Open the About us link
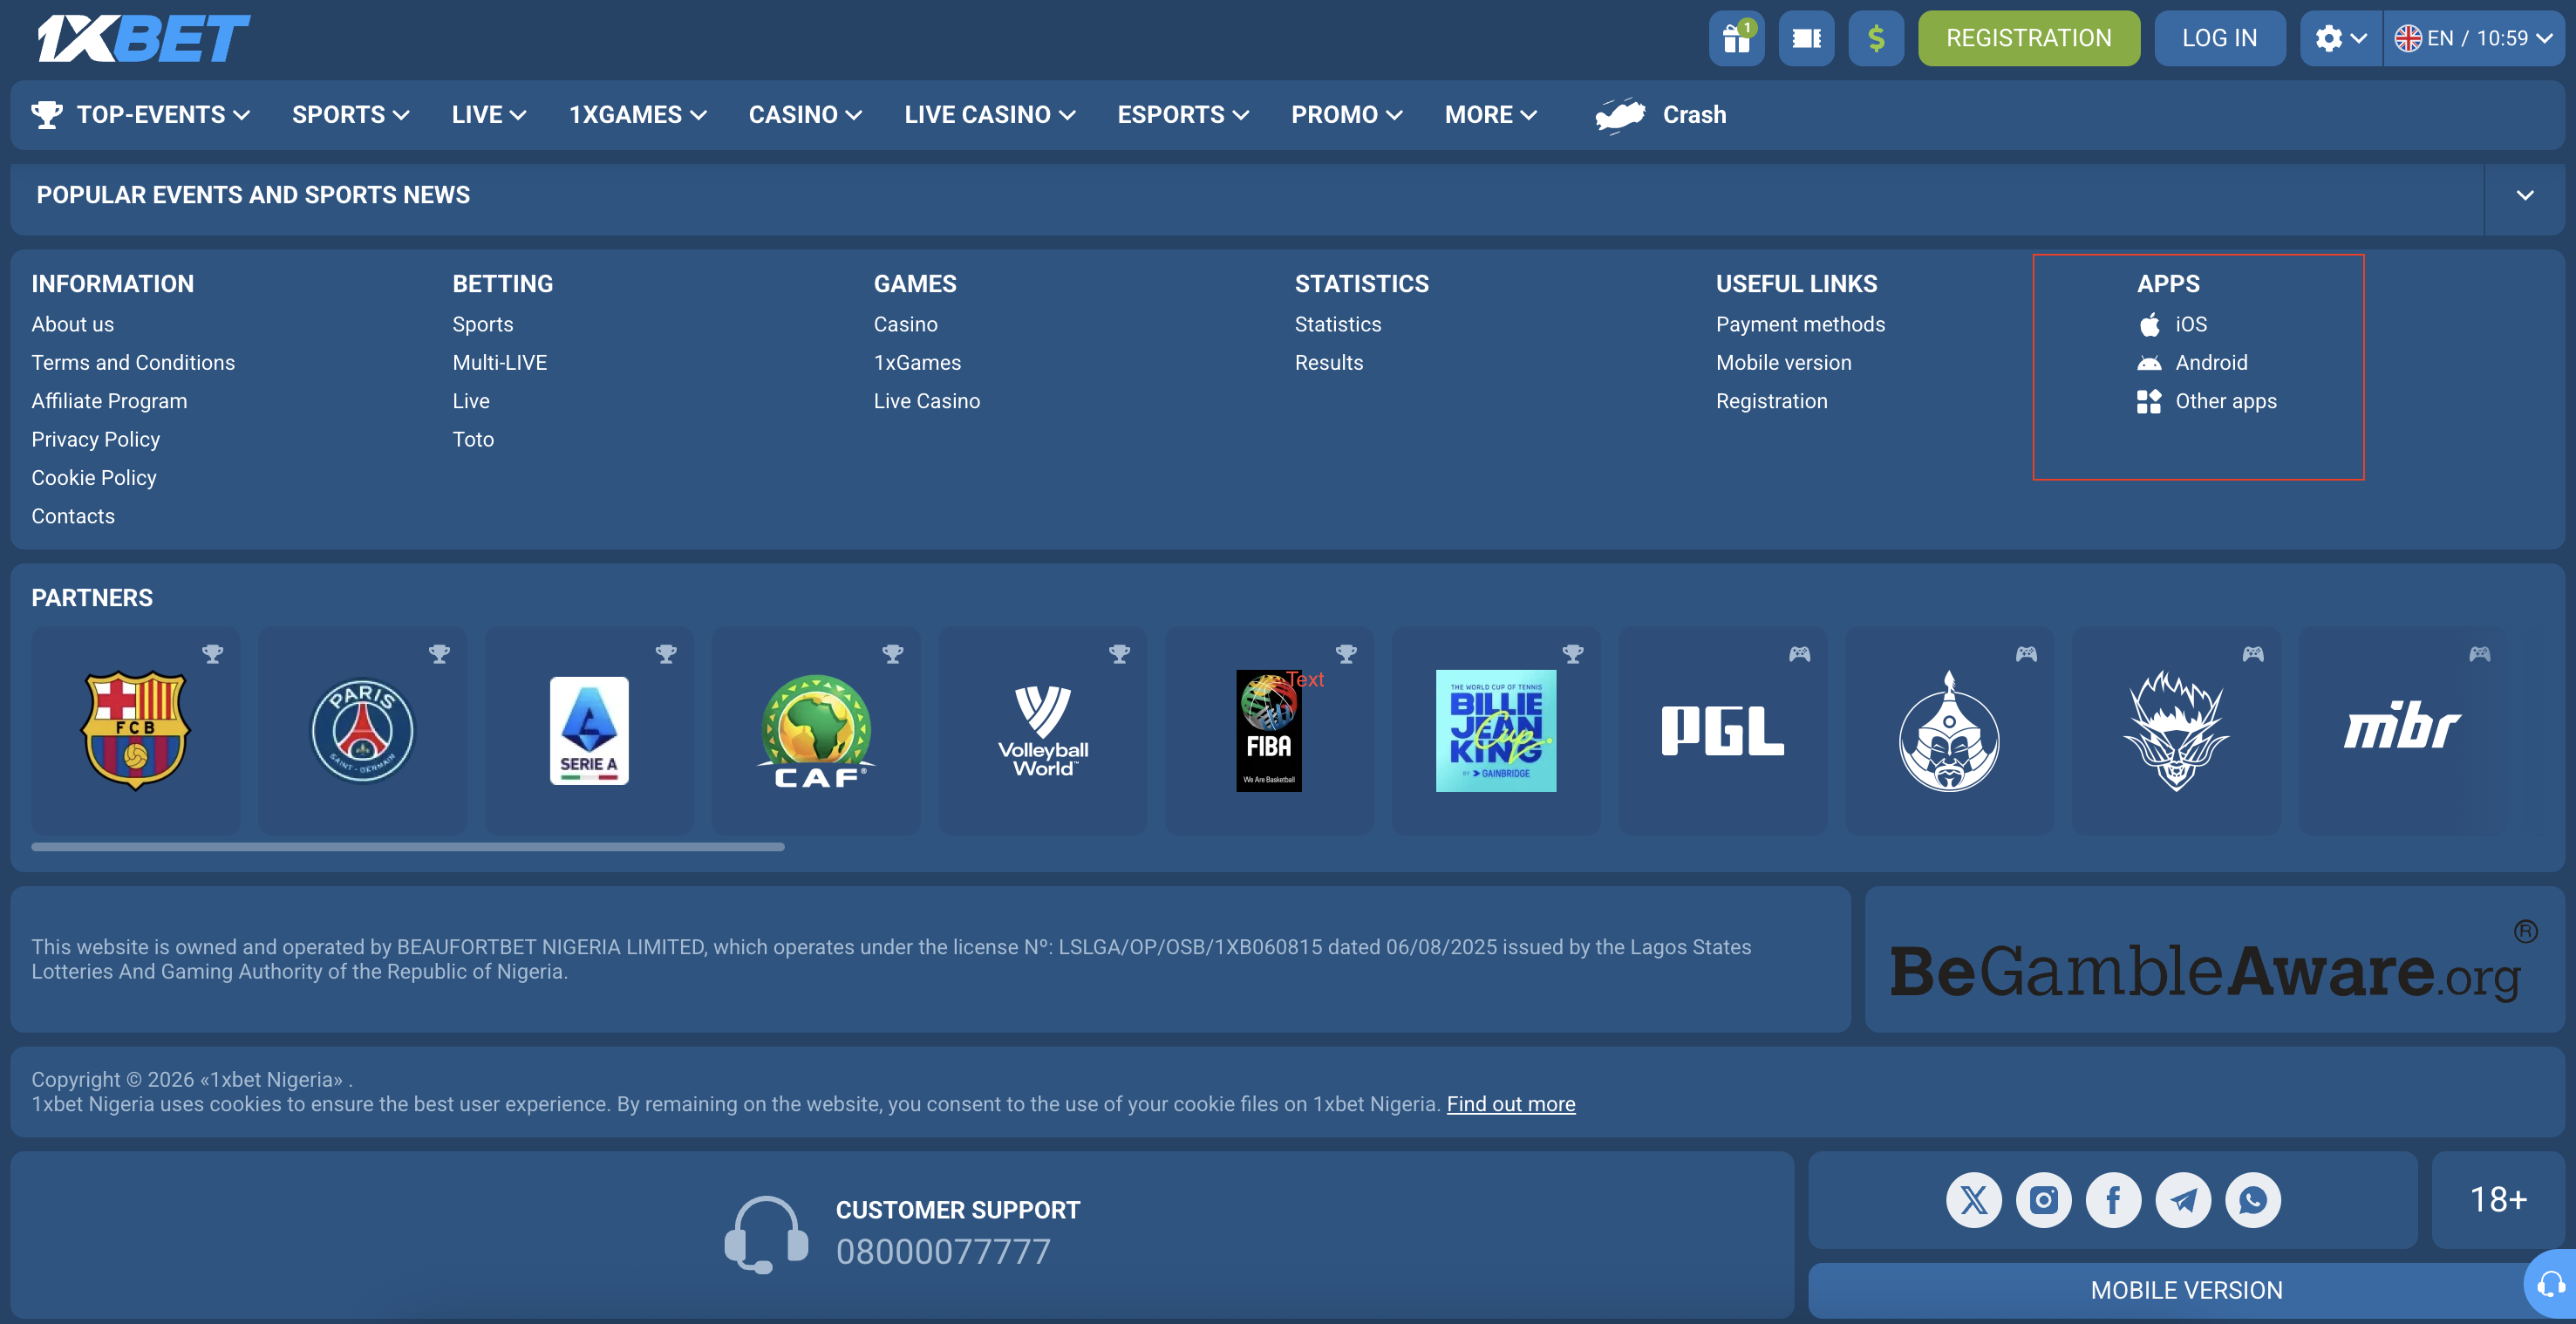 pos(73,325)
